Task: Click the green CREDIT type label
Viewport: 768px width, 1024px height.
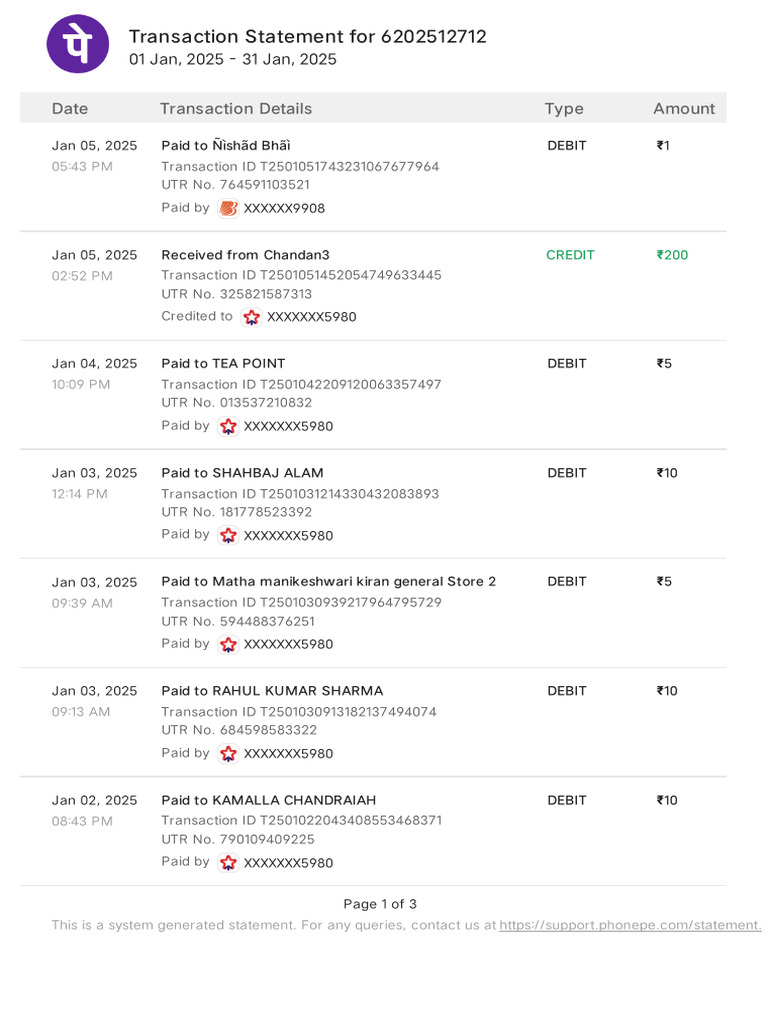Action: coord(570,255)
